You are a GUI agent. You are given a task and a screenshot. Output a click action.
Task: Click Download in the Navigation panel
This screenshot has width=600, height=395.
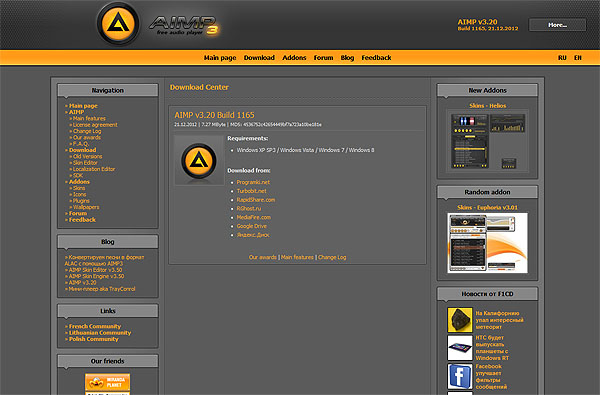click(x=83, y=150)
